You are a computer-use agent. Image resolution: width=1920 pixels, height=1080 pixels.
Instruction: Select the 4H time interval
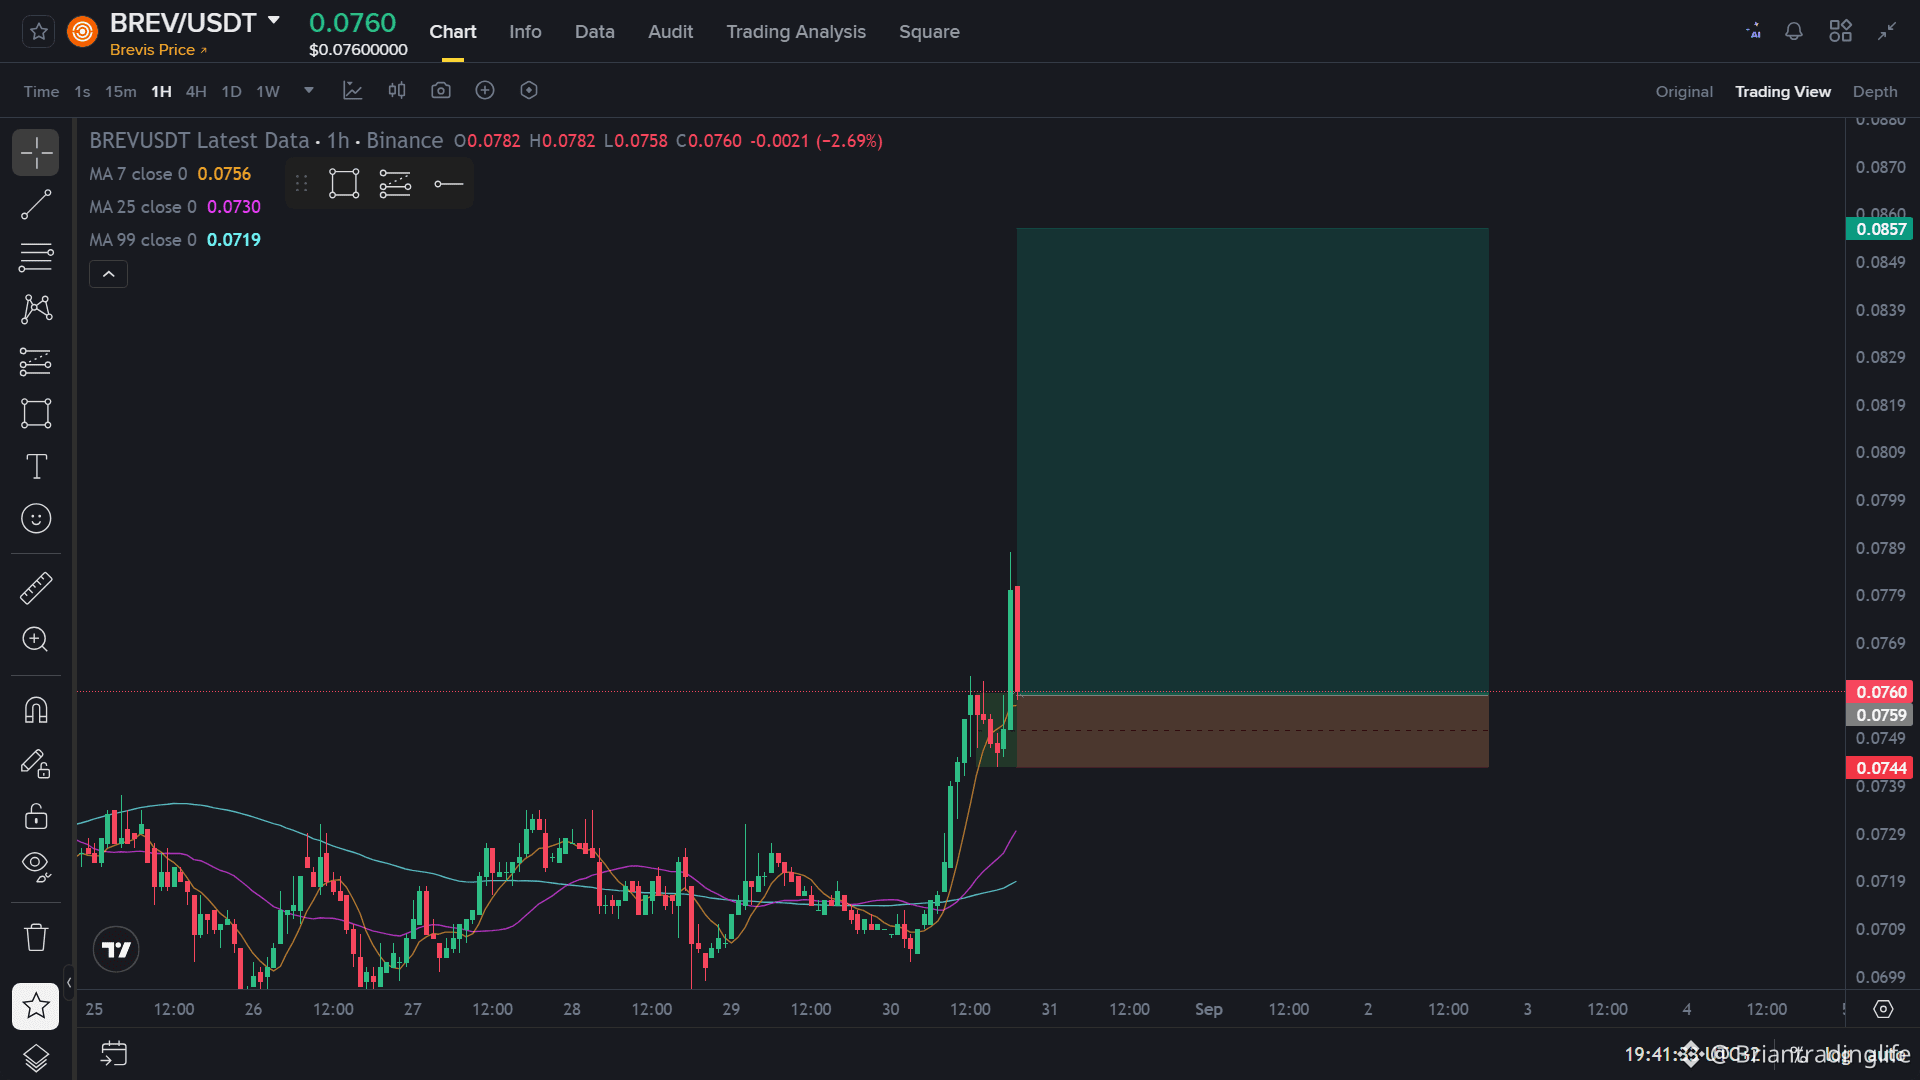pos(196,92)
